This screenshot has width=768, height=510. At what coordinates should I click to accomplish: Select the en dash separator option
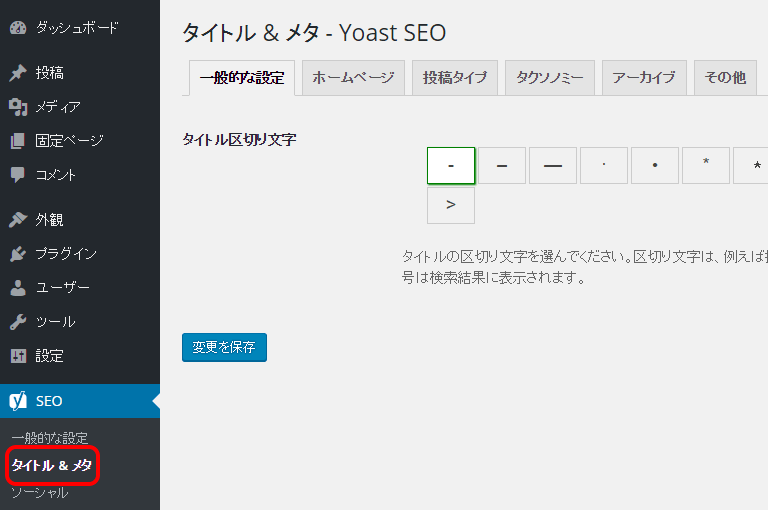point(502,166)
